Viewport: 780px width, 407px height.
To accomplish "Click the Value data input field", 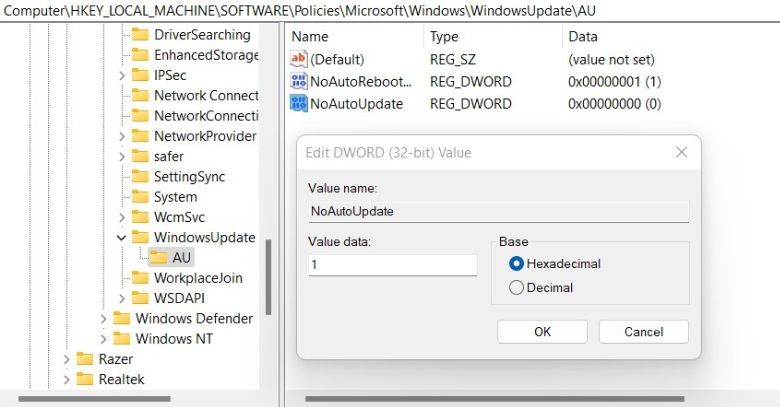I will click(x=392, y=265).
